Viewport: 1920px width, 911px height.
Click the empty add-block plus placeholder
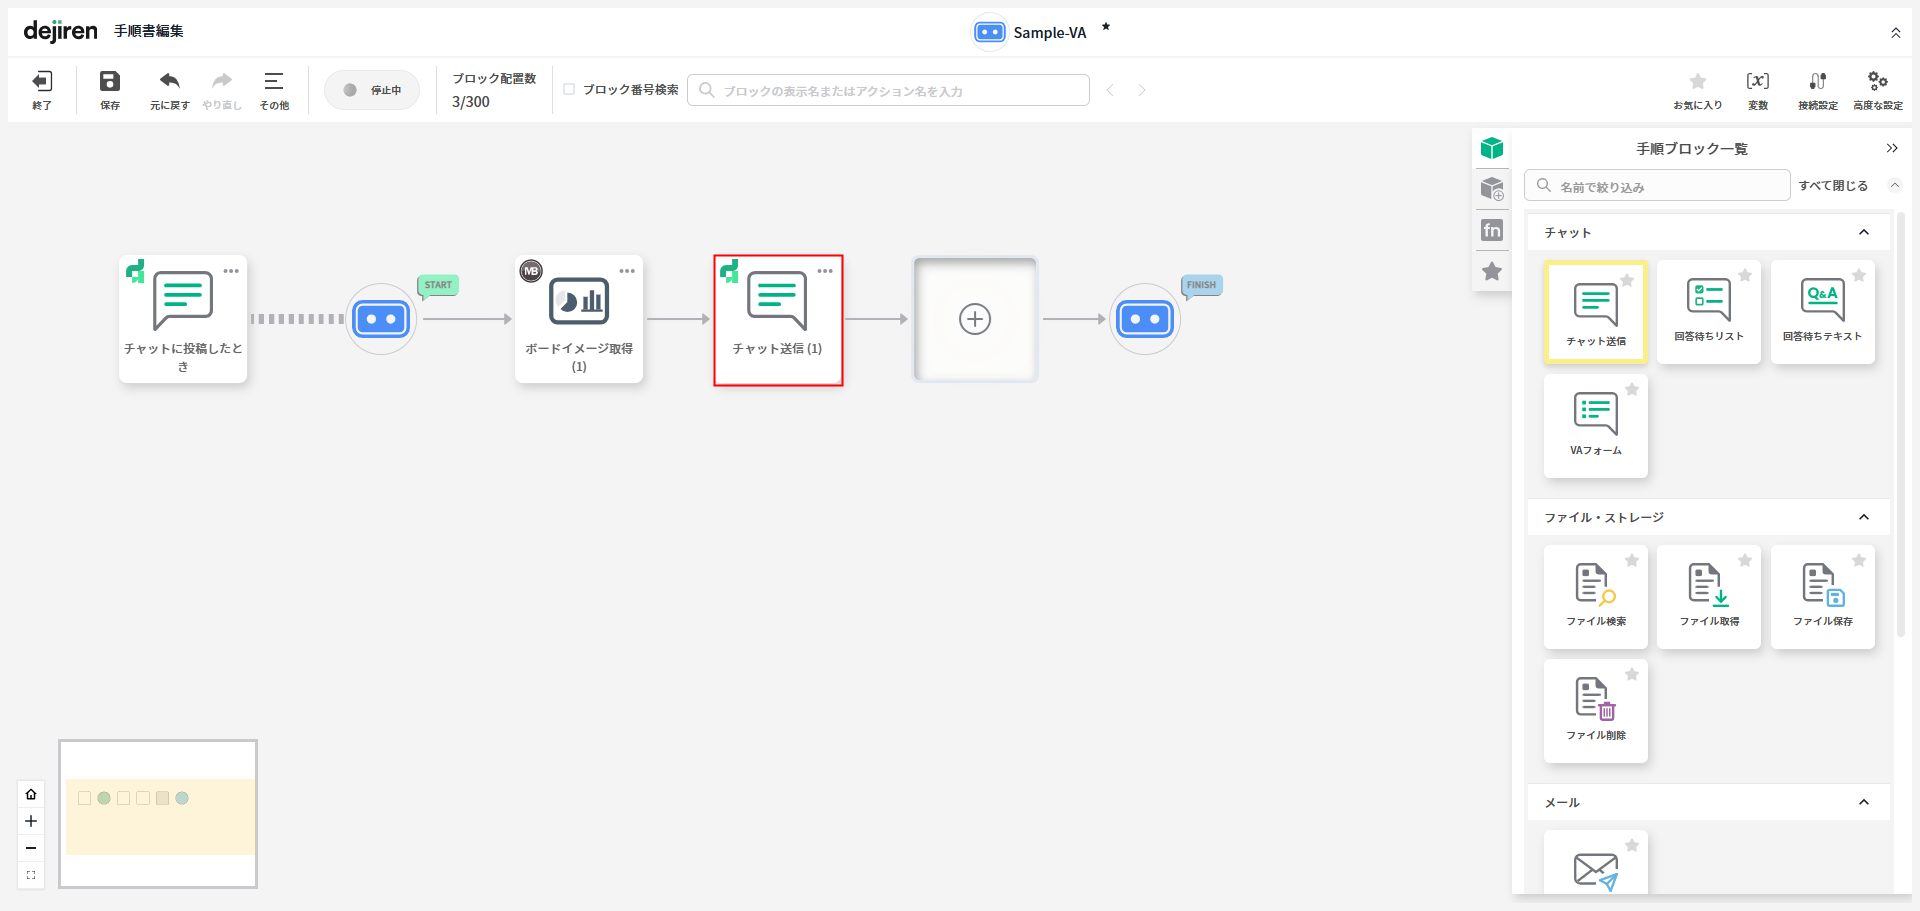pos(975,319)
